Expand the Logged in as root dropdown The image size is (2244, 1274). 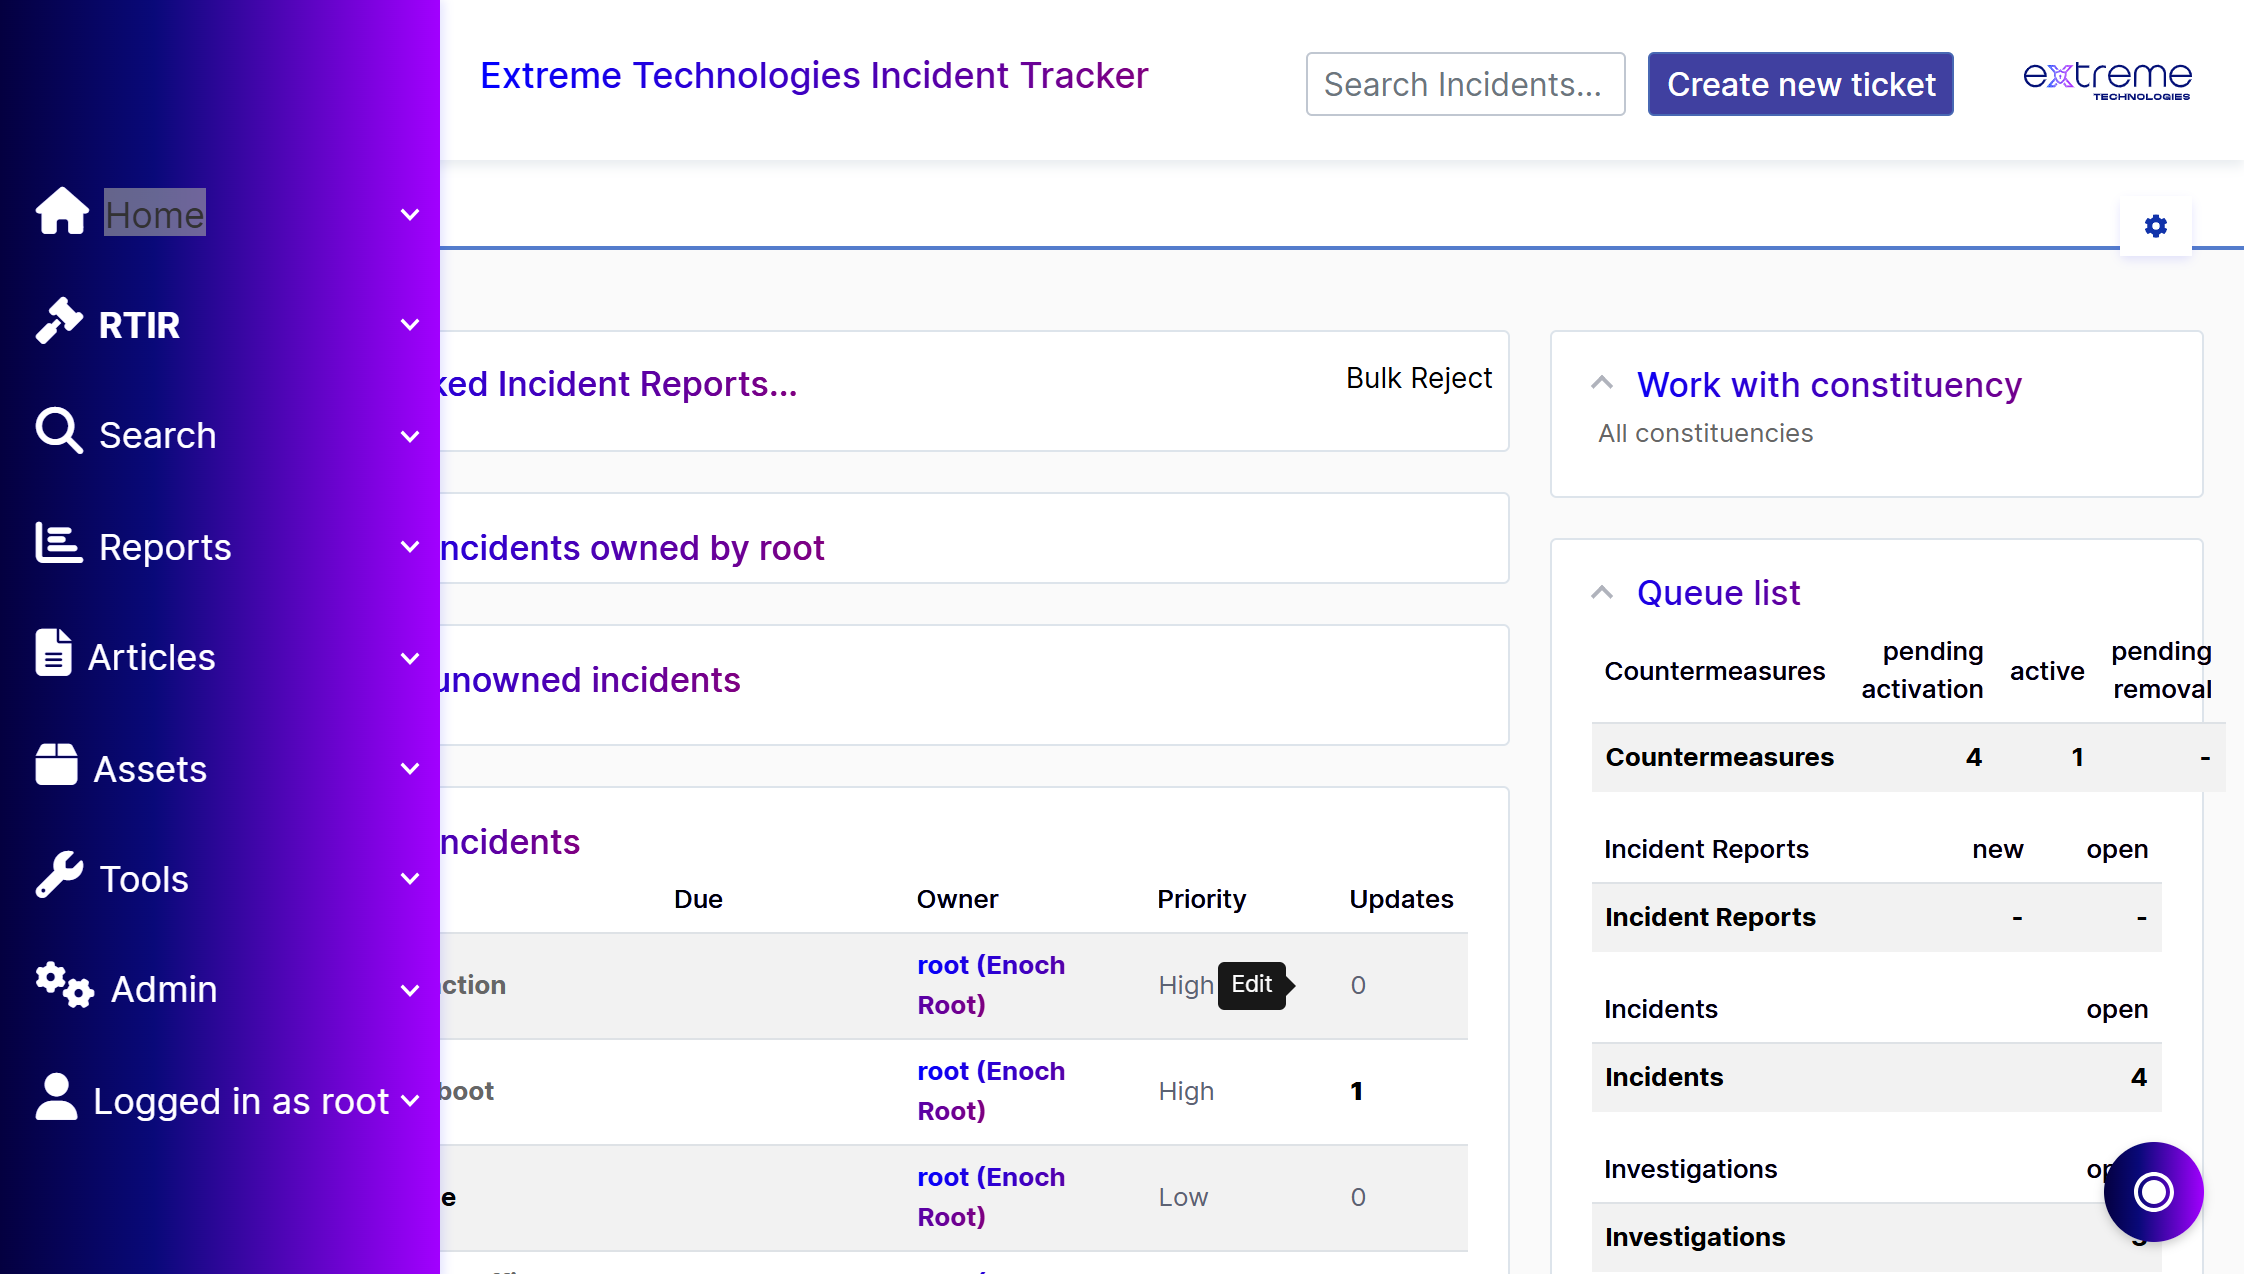pos(410,1101)
